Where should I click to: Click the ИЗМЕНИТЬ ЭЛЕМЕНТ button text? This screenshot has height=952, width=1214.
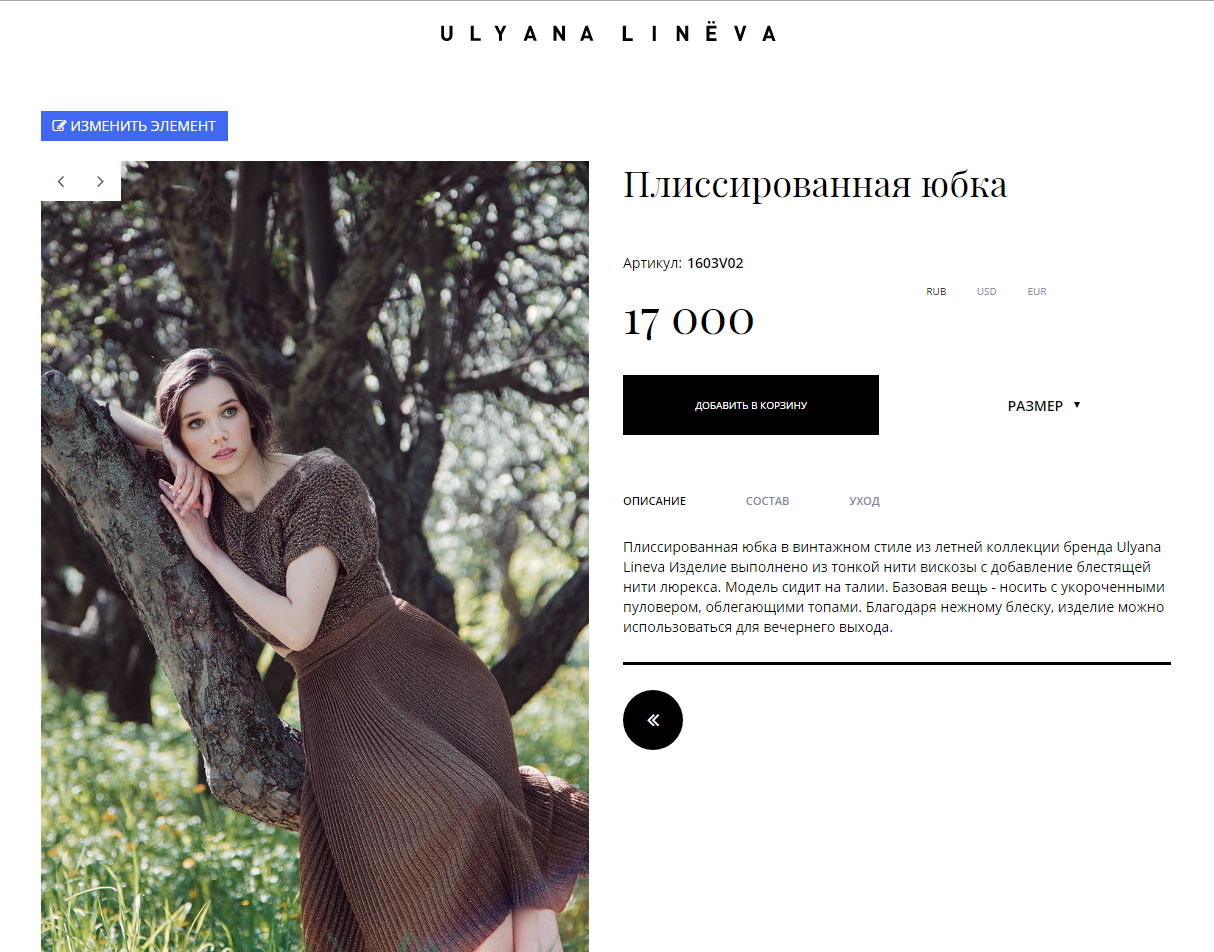(x=143, y=126)
